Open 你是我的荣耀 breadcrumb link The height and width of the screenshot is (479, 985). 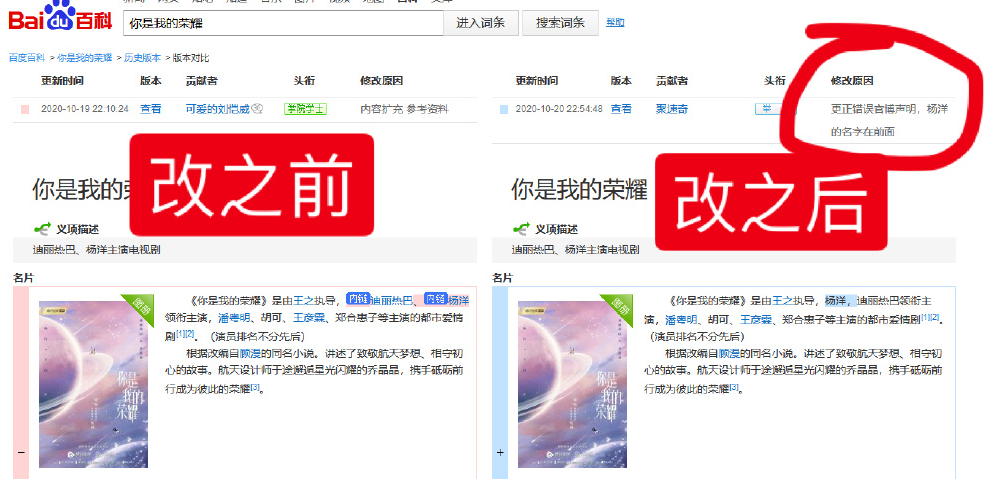coord(85,58)
